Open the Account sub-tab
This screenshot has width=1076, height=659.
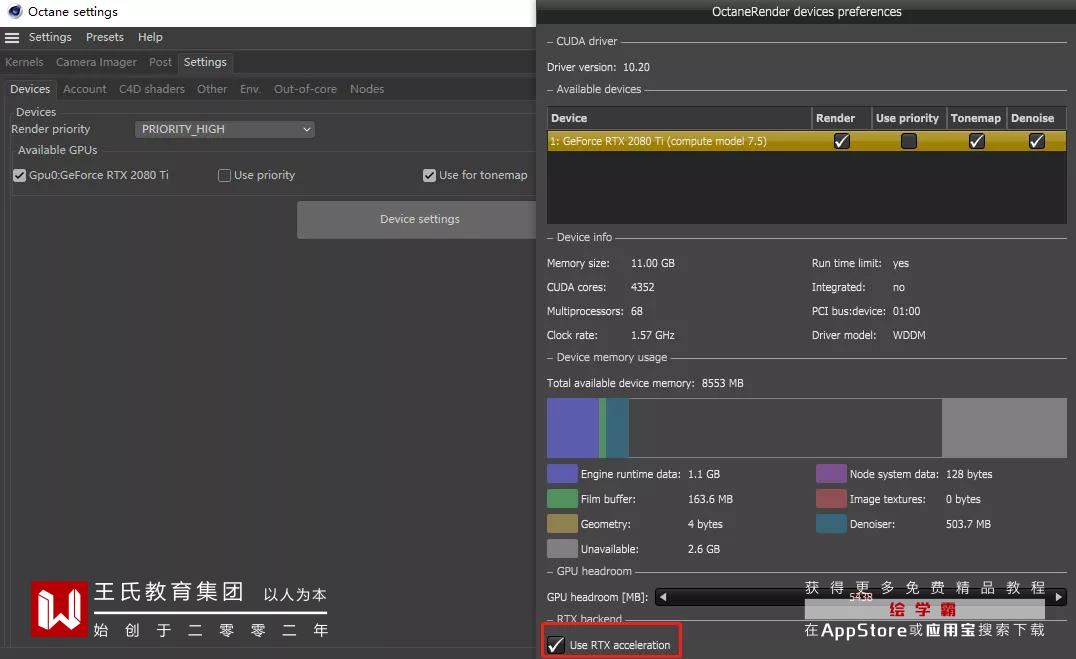point(84,89)
